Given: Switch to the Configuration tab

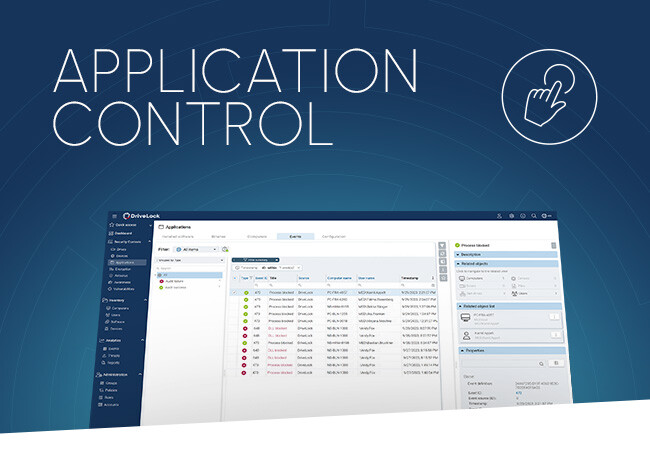Looking at the screenshot, I should coord(334,237).
